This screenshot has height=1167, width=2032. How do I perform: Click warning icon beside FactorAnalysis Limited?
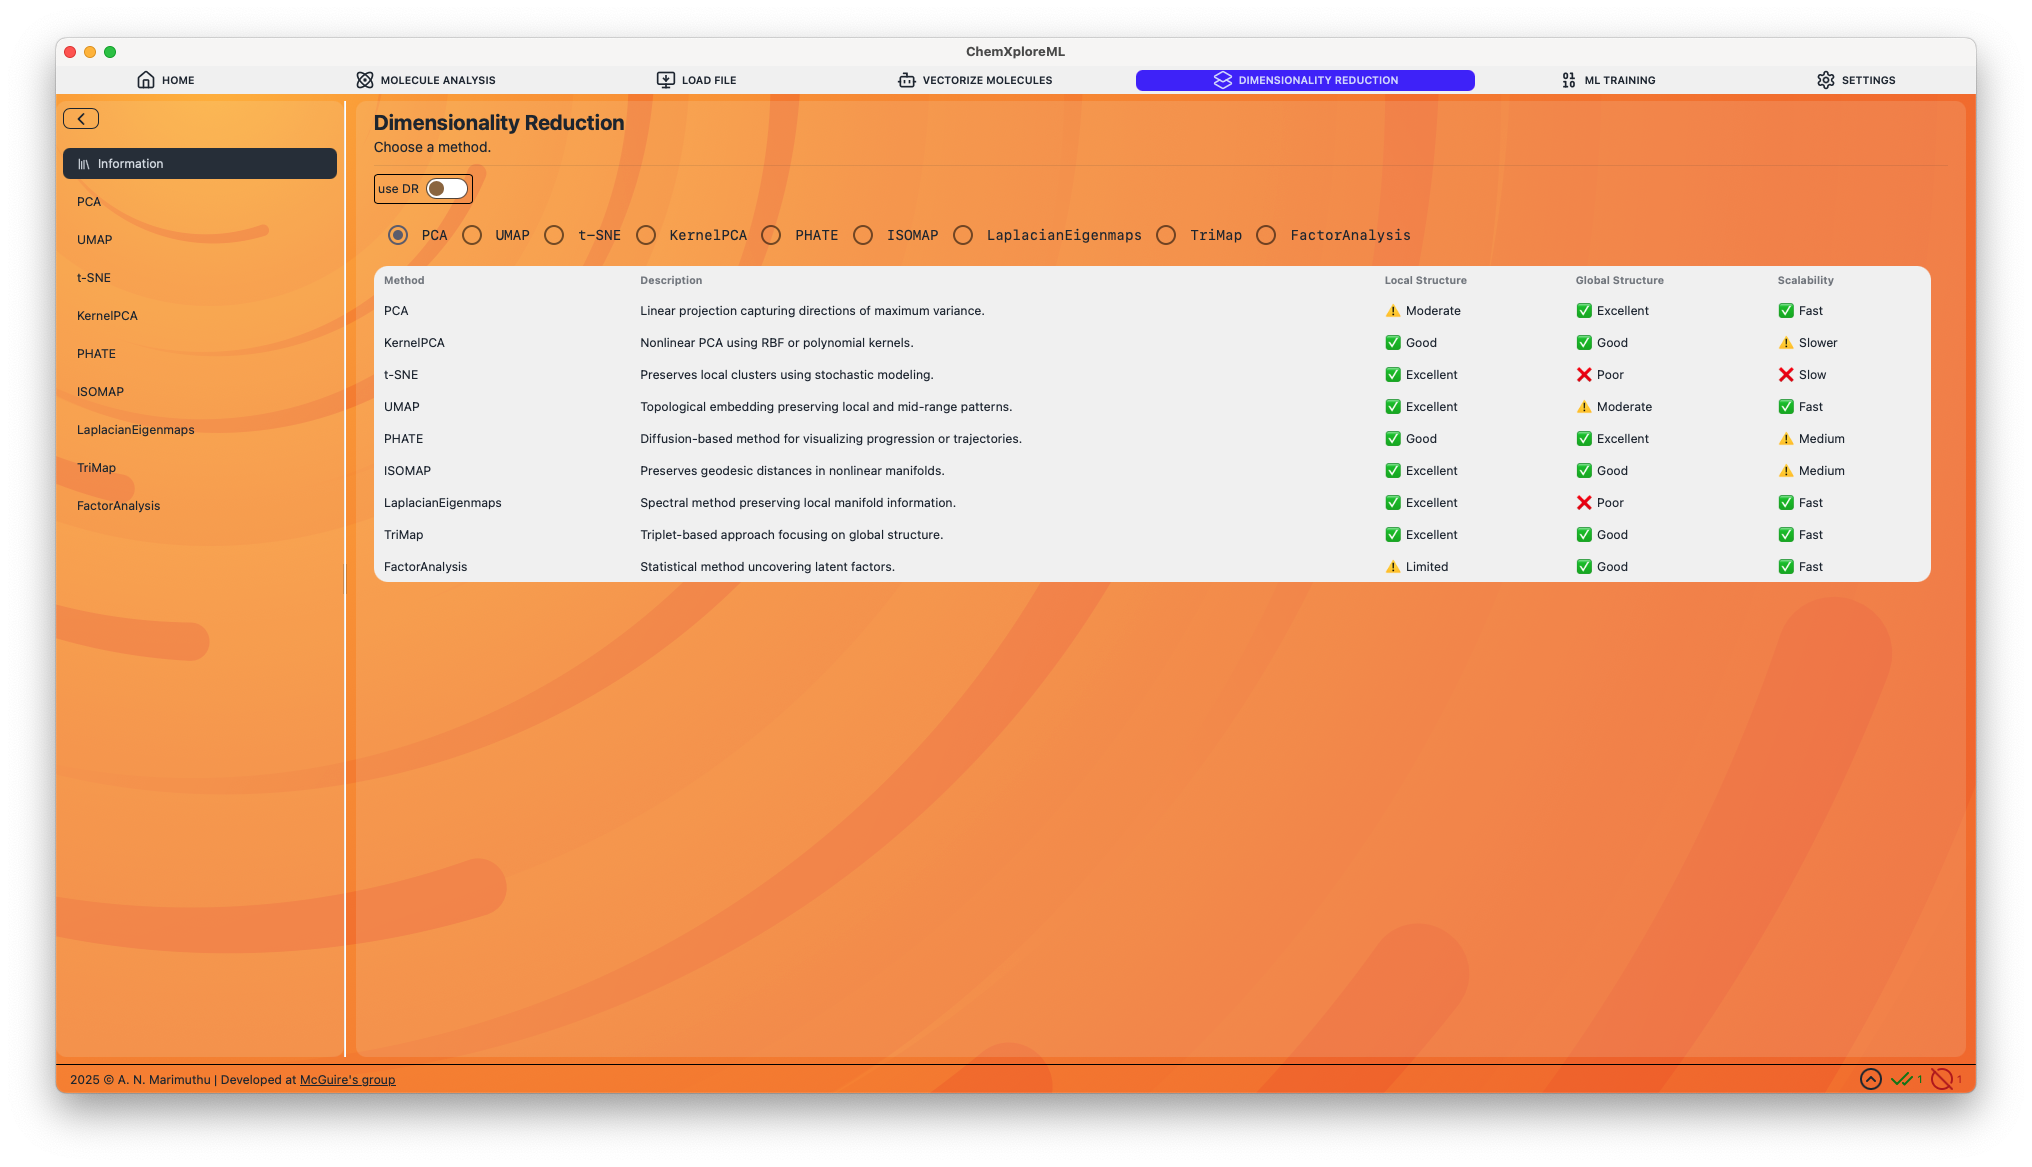click(1393, 567)
